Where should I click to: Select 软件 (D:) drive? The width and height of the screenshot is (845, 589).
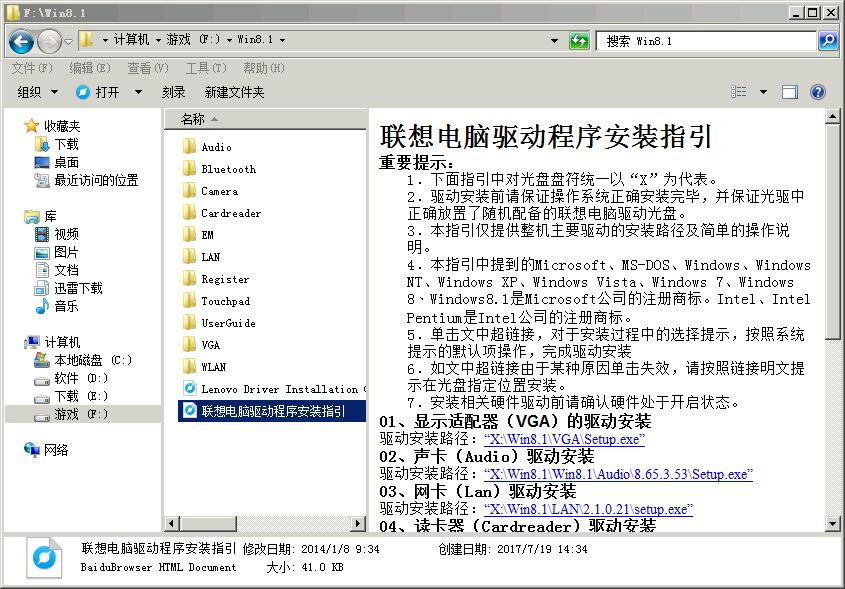click(x=71, y=378)
